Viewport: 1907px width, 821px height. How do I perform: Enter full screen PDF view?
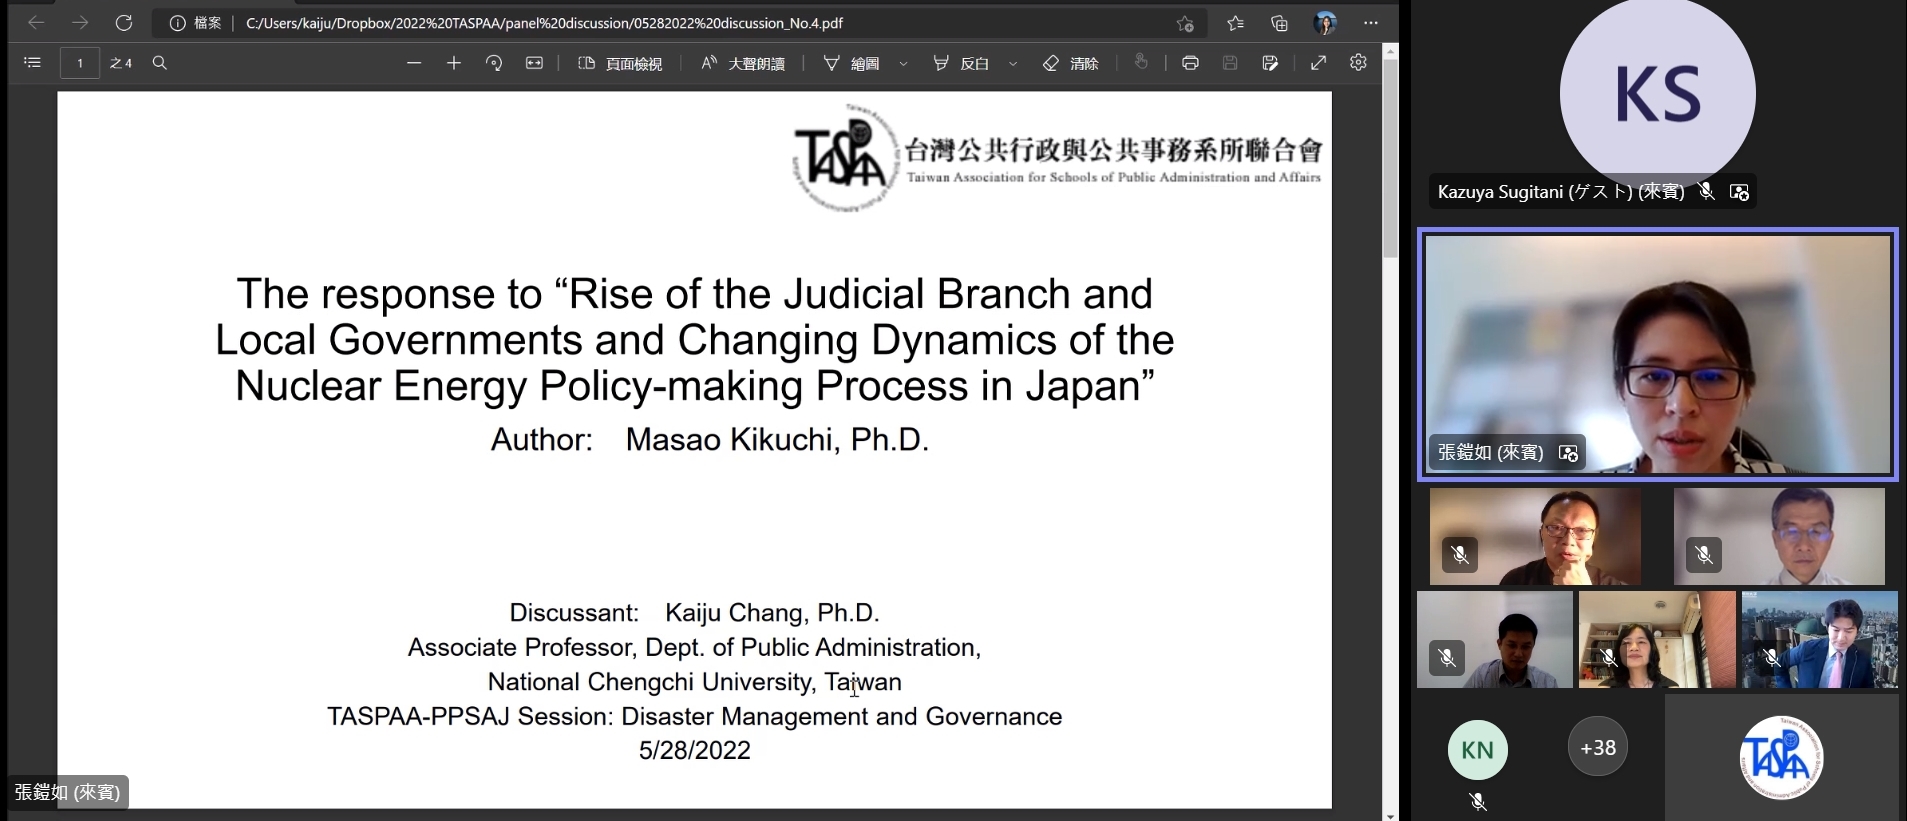[x=1318, y=63]
